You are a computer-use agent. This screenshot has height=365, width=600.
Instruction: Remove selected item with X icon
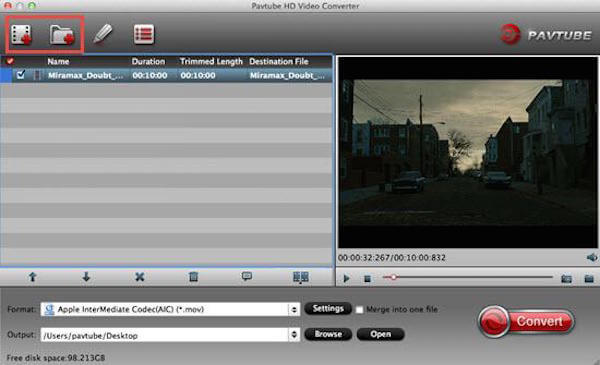[140, 277]
